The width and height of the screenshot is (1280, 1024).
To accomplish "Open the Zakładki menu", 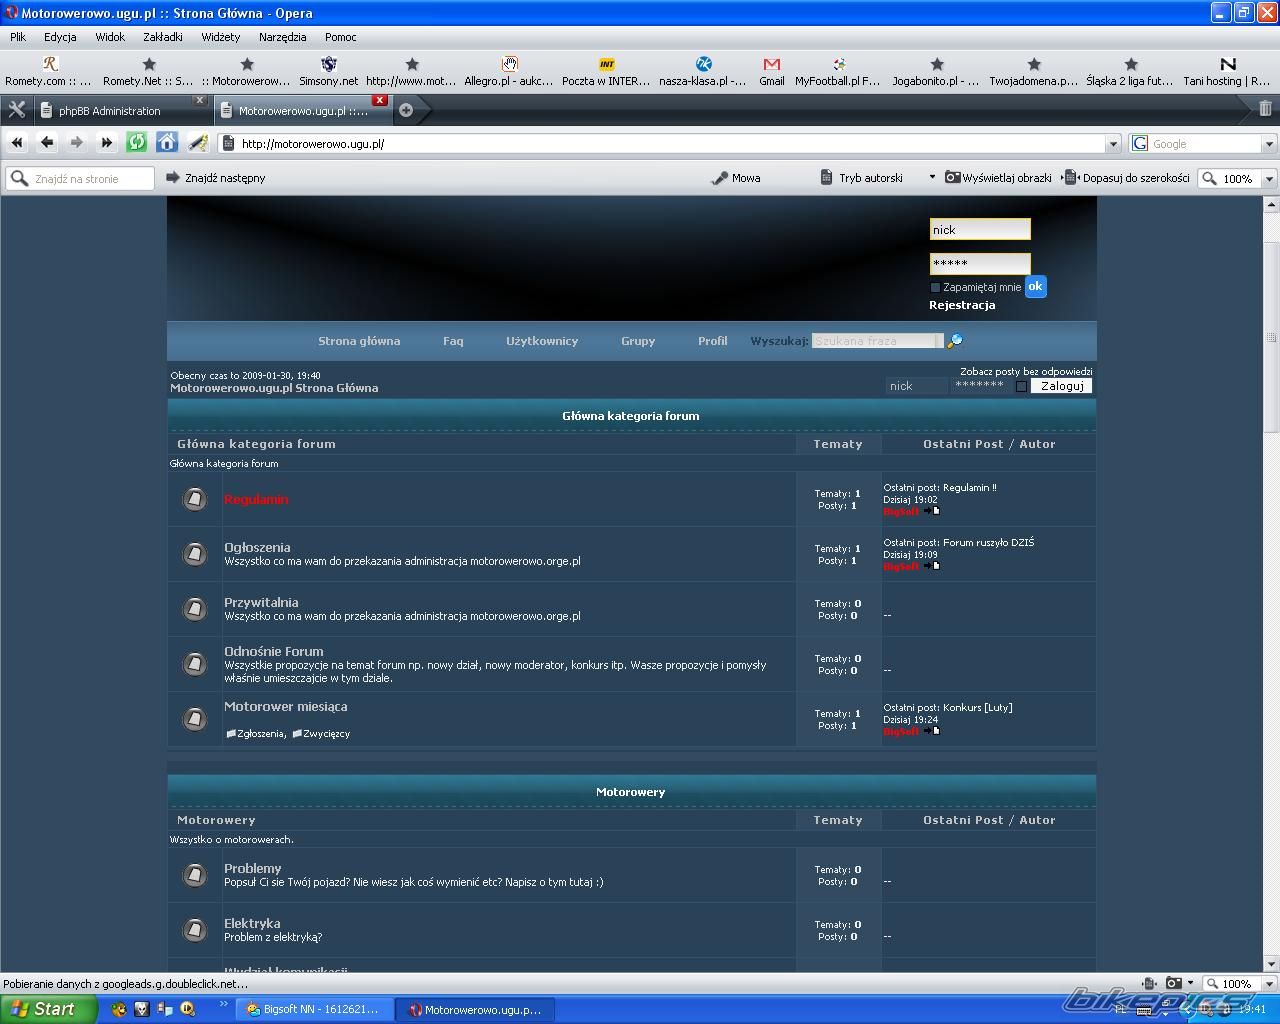I will pos(162,37).
